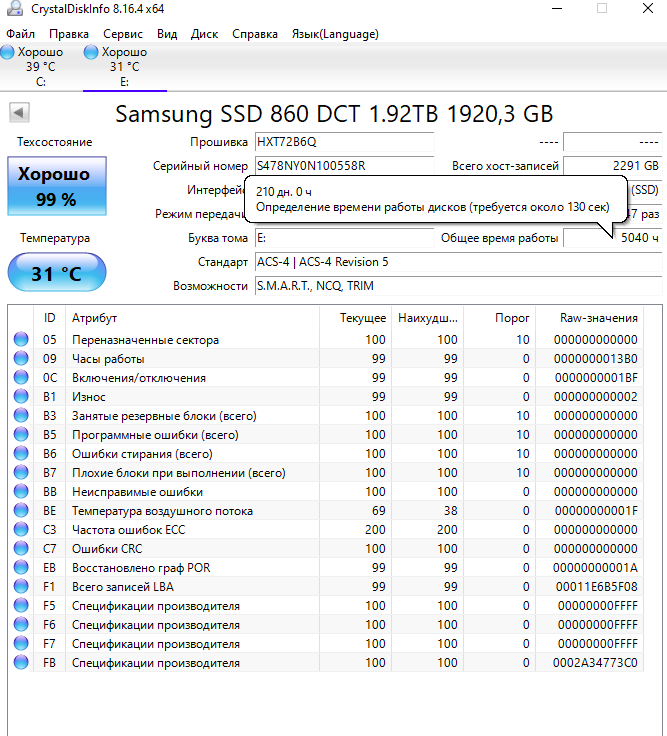
Task: Click raw value 00011E6B5F08
Action: click(596, 587)
